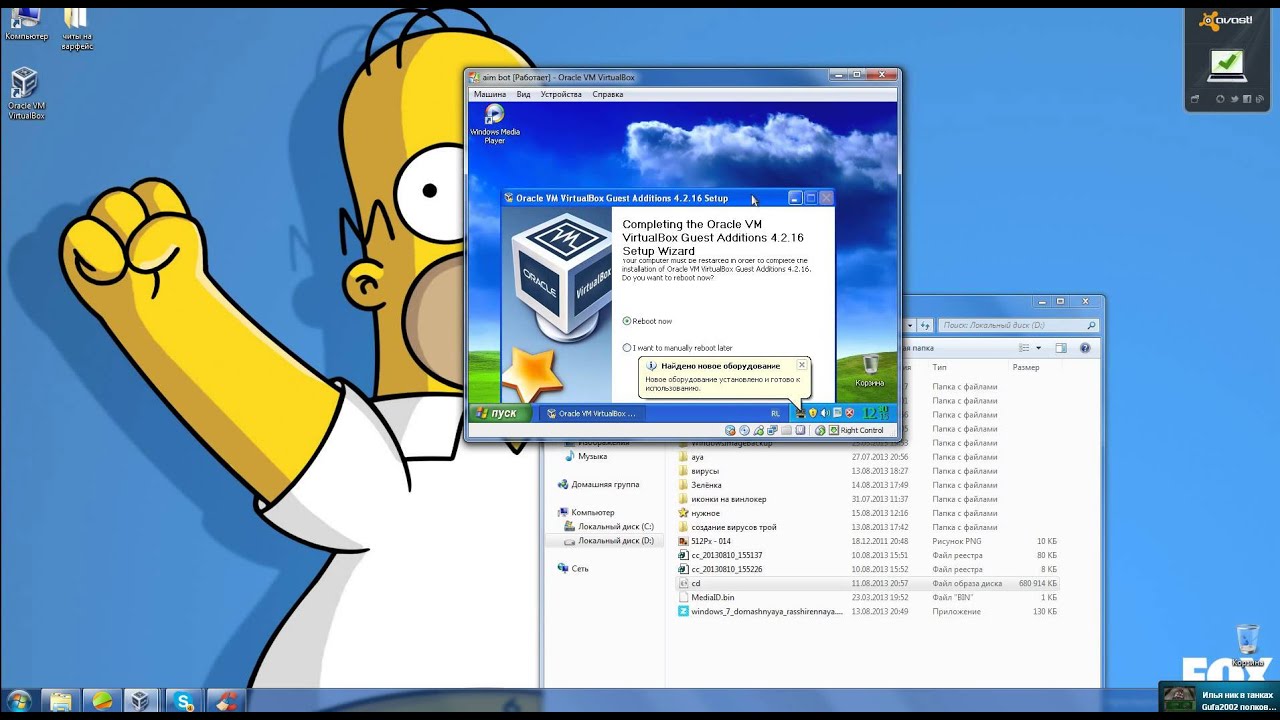Click the avast! status checkmark laptop
This screenshot has width=1280, height=720.
1227,66
